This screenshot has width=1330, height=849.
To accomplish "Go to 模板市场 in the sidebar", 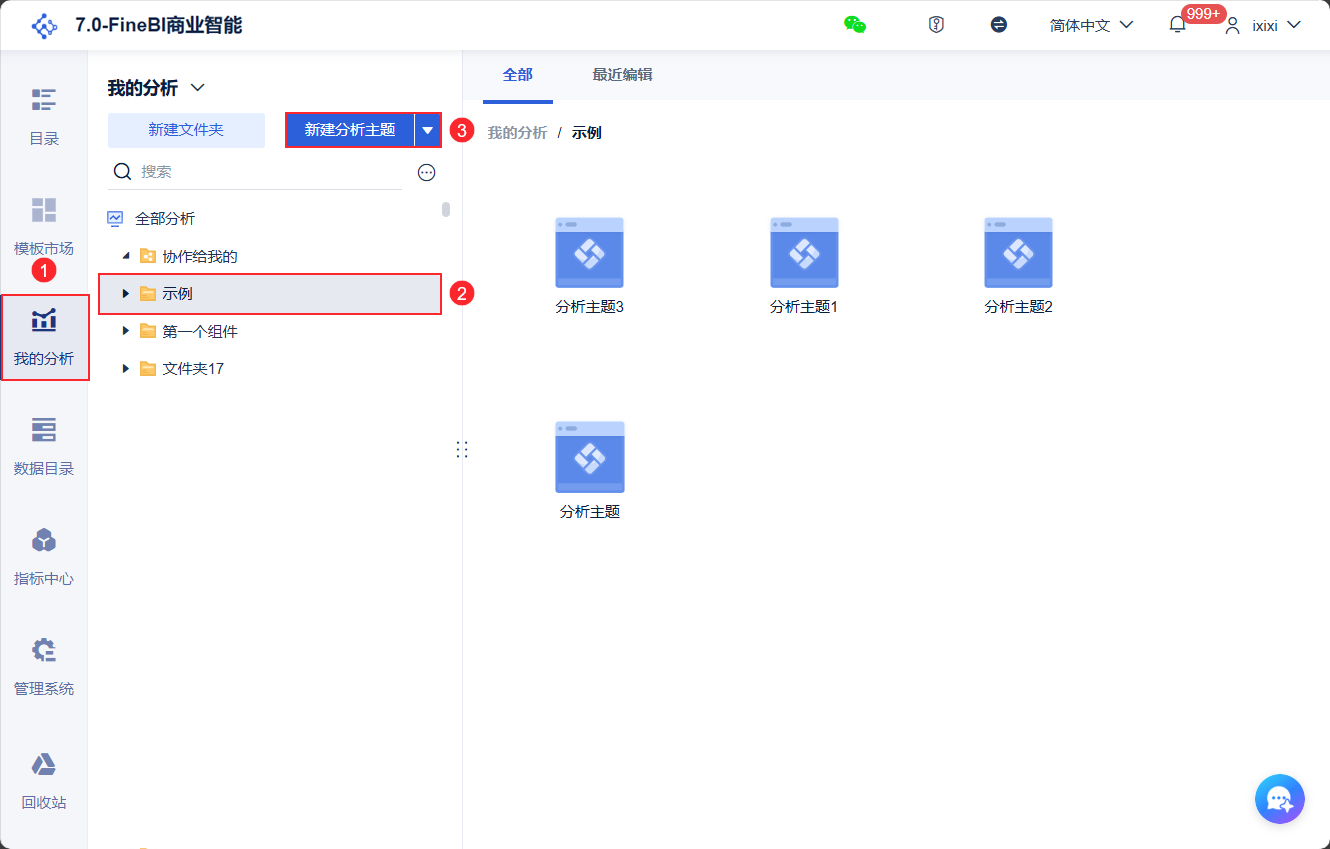I will point(44,227).
